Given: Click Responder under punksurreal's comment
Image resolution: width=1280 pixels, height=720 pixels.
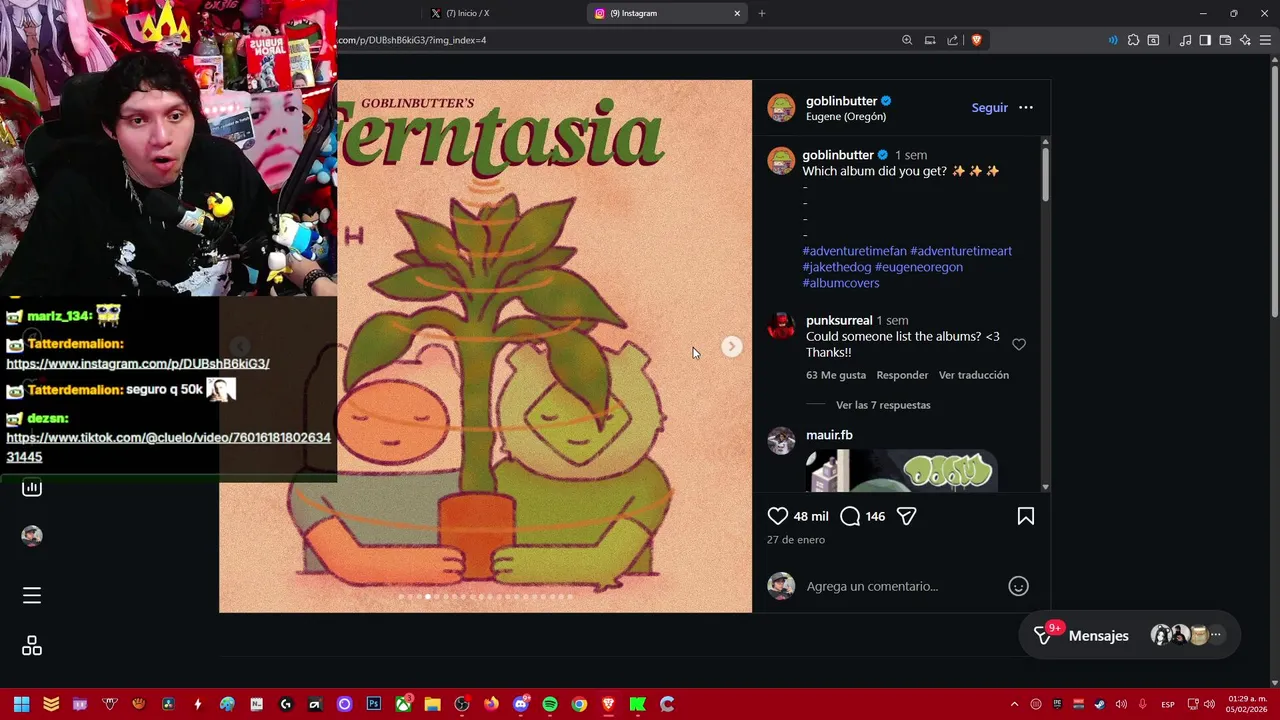Looking at the screenshot, I should click(902, 375).
